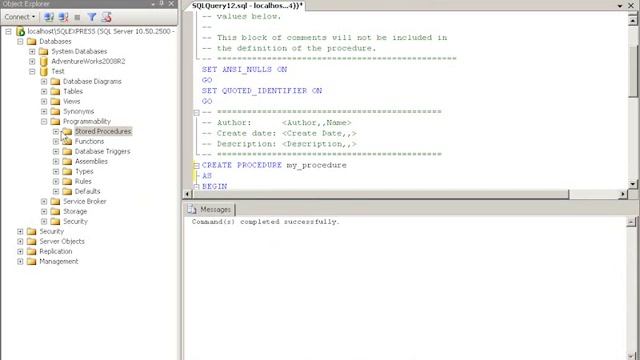Image resolution: width=640 pixels, height=360 pixels.
Task: Click the Types folder icon
Action: (67, 171)
